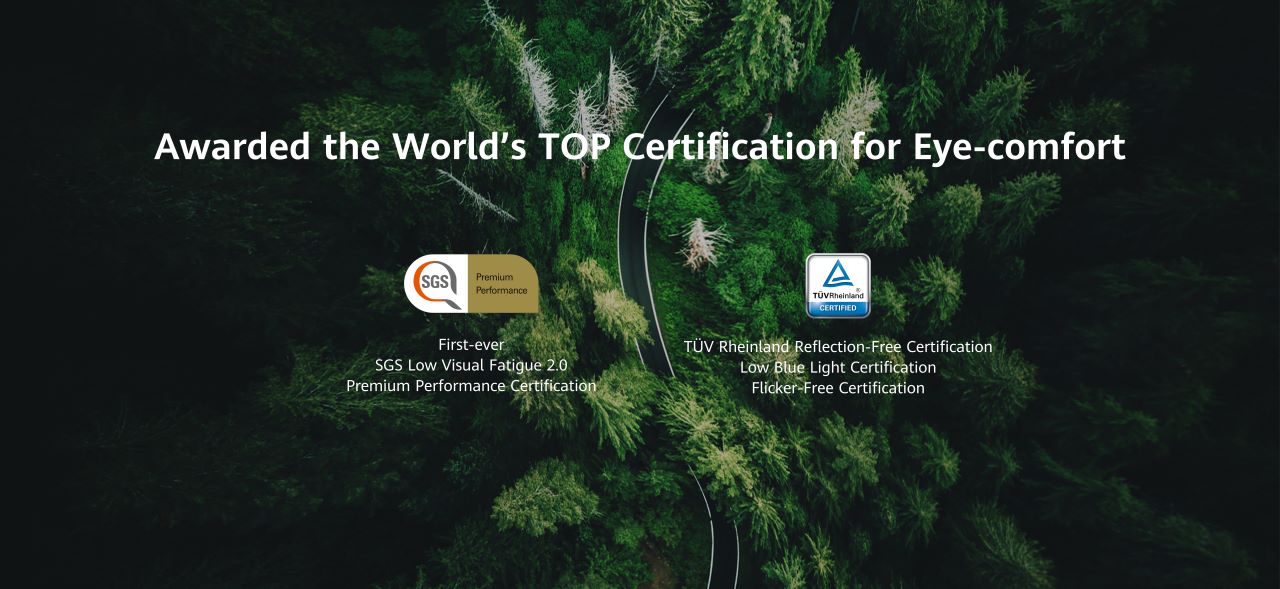This screenshot has height=589, width=1280.
Task: Click the TÜVRheinland wordmark inside the badge
Action: [838, 296]
